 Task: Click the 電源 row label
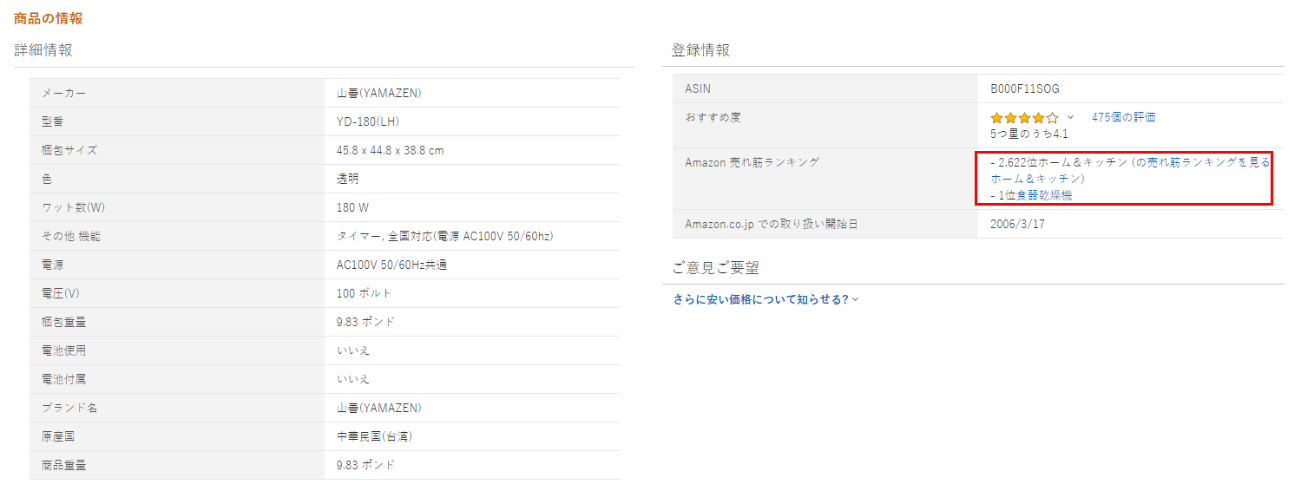[x=52, y=265]
